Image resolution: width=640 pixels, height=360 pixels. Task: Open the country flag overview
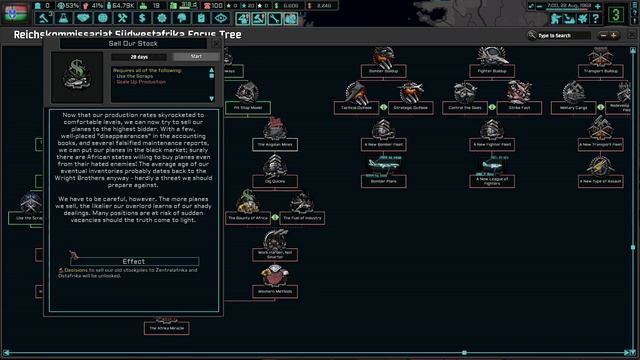click(15, 13)
